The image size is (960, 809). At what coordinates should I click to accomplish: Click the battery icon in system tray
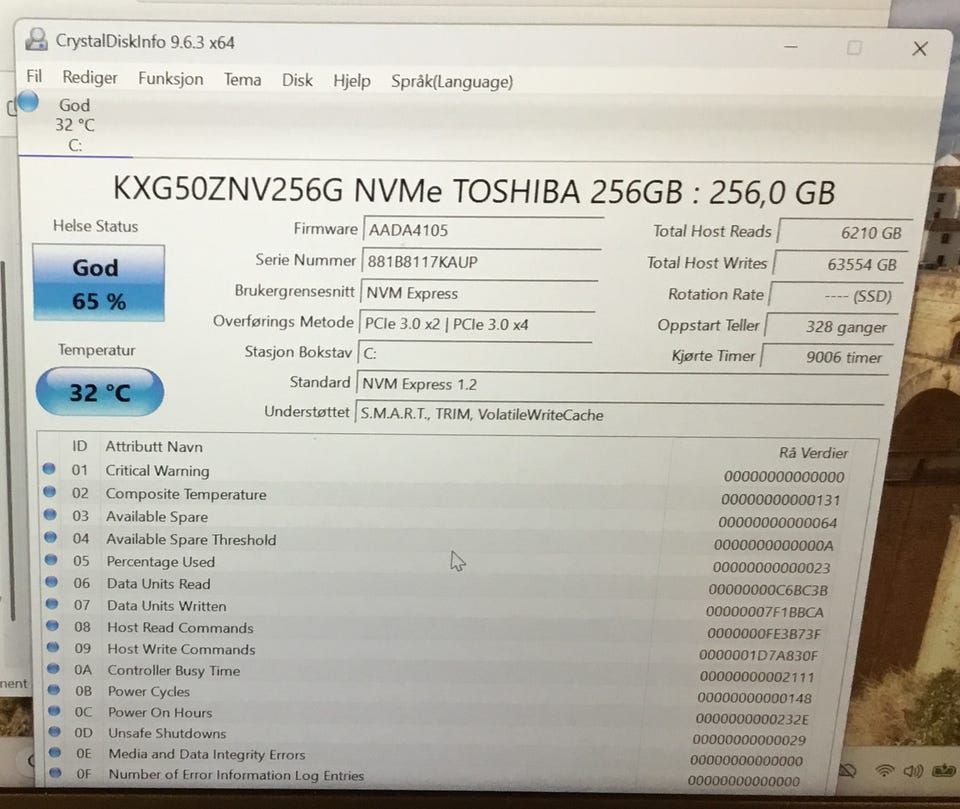click(943, 770)
